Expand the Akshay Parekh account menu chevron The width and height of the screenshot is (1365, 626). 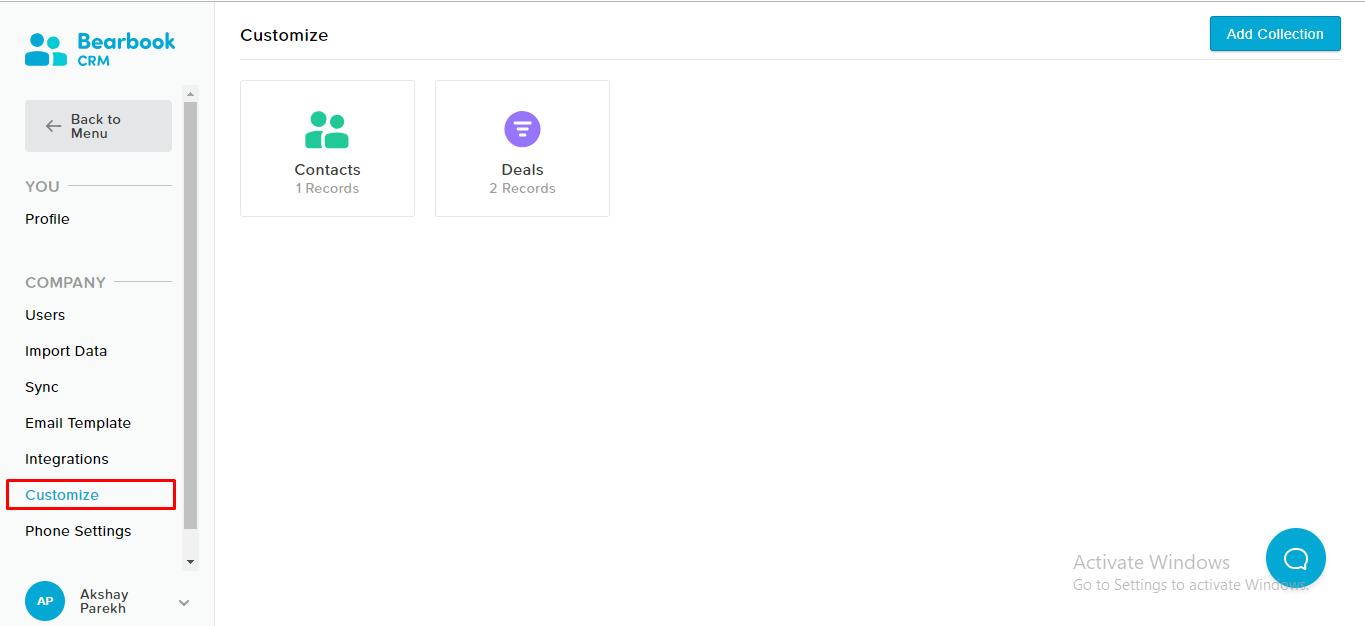183,602
